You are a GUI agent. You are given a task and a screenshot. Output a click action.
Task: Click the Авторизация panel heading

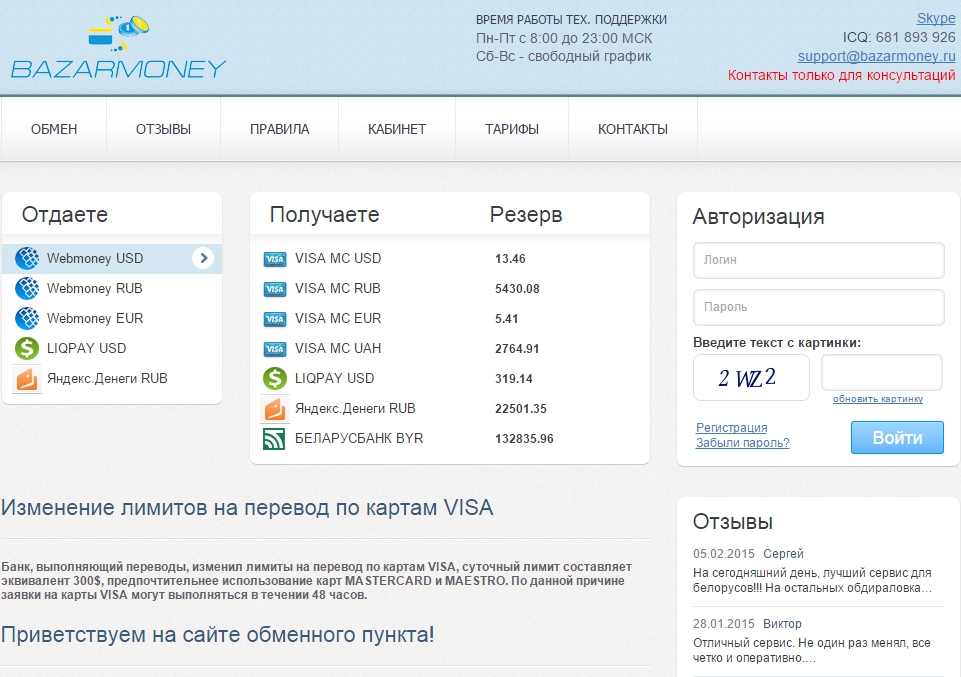(758, 217)
